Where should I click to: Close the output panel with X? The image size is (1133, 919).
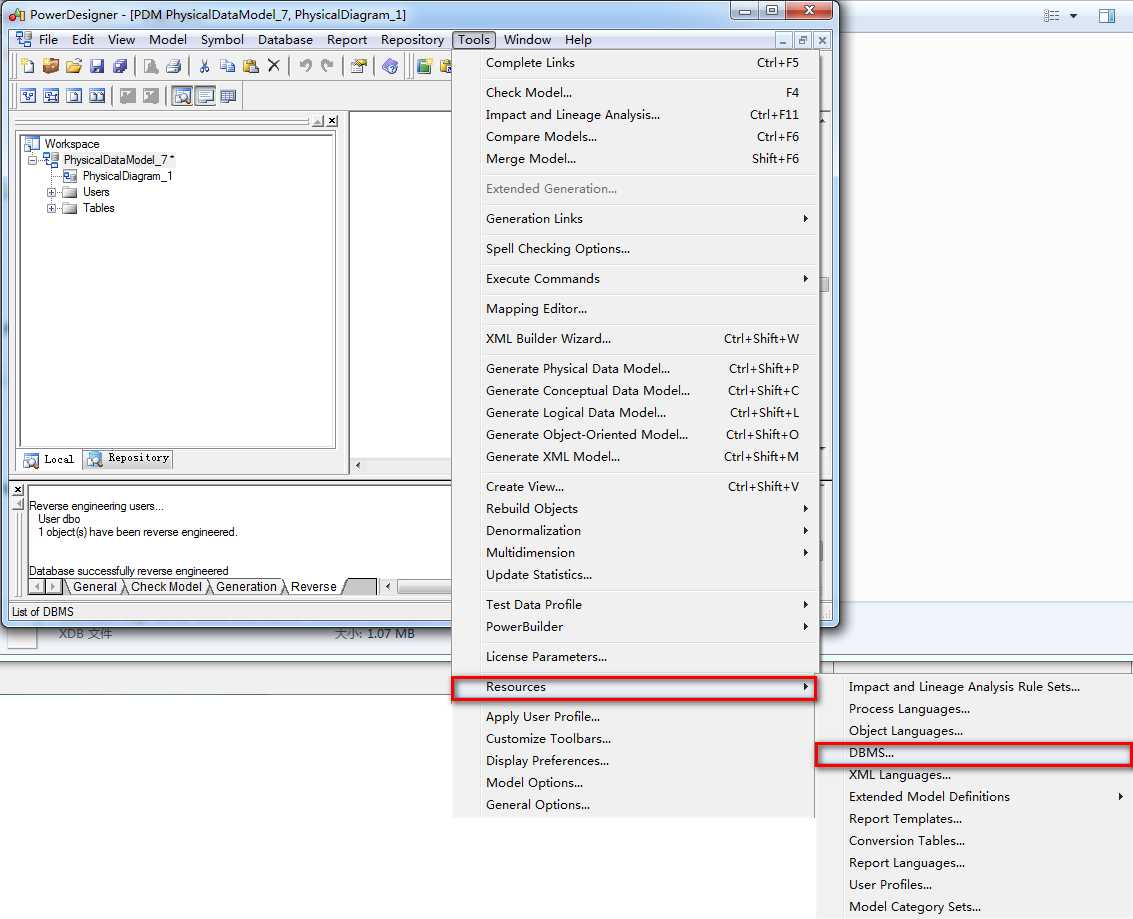(18, 490)
